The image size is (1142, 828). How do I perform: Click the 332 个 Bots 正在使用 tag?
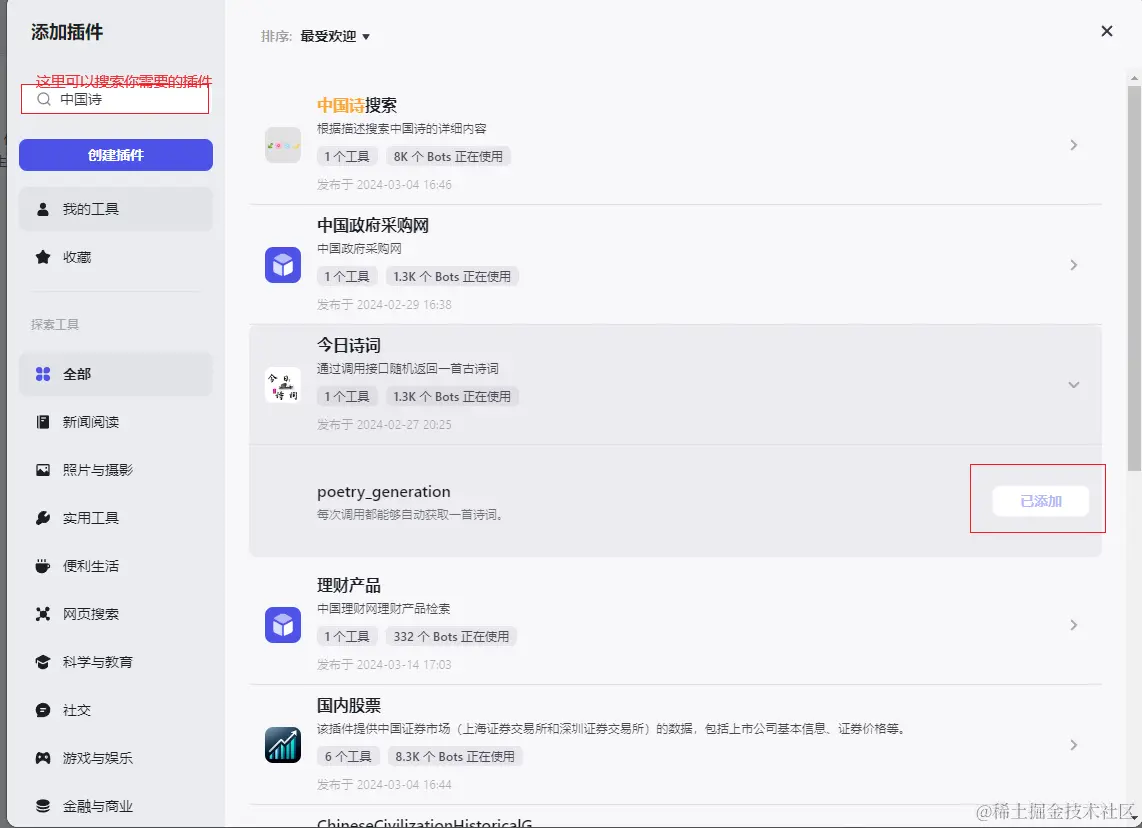[451, 636]
